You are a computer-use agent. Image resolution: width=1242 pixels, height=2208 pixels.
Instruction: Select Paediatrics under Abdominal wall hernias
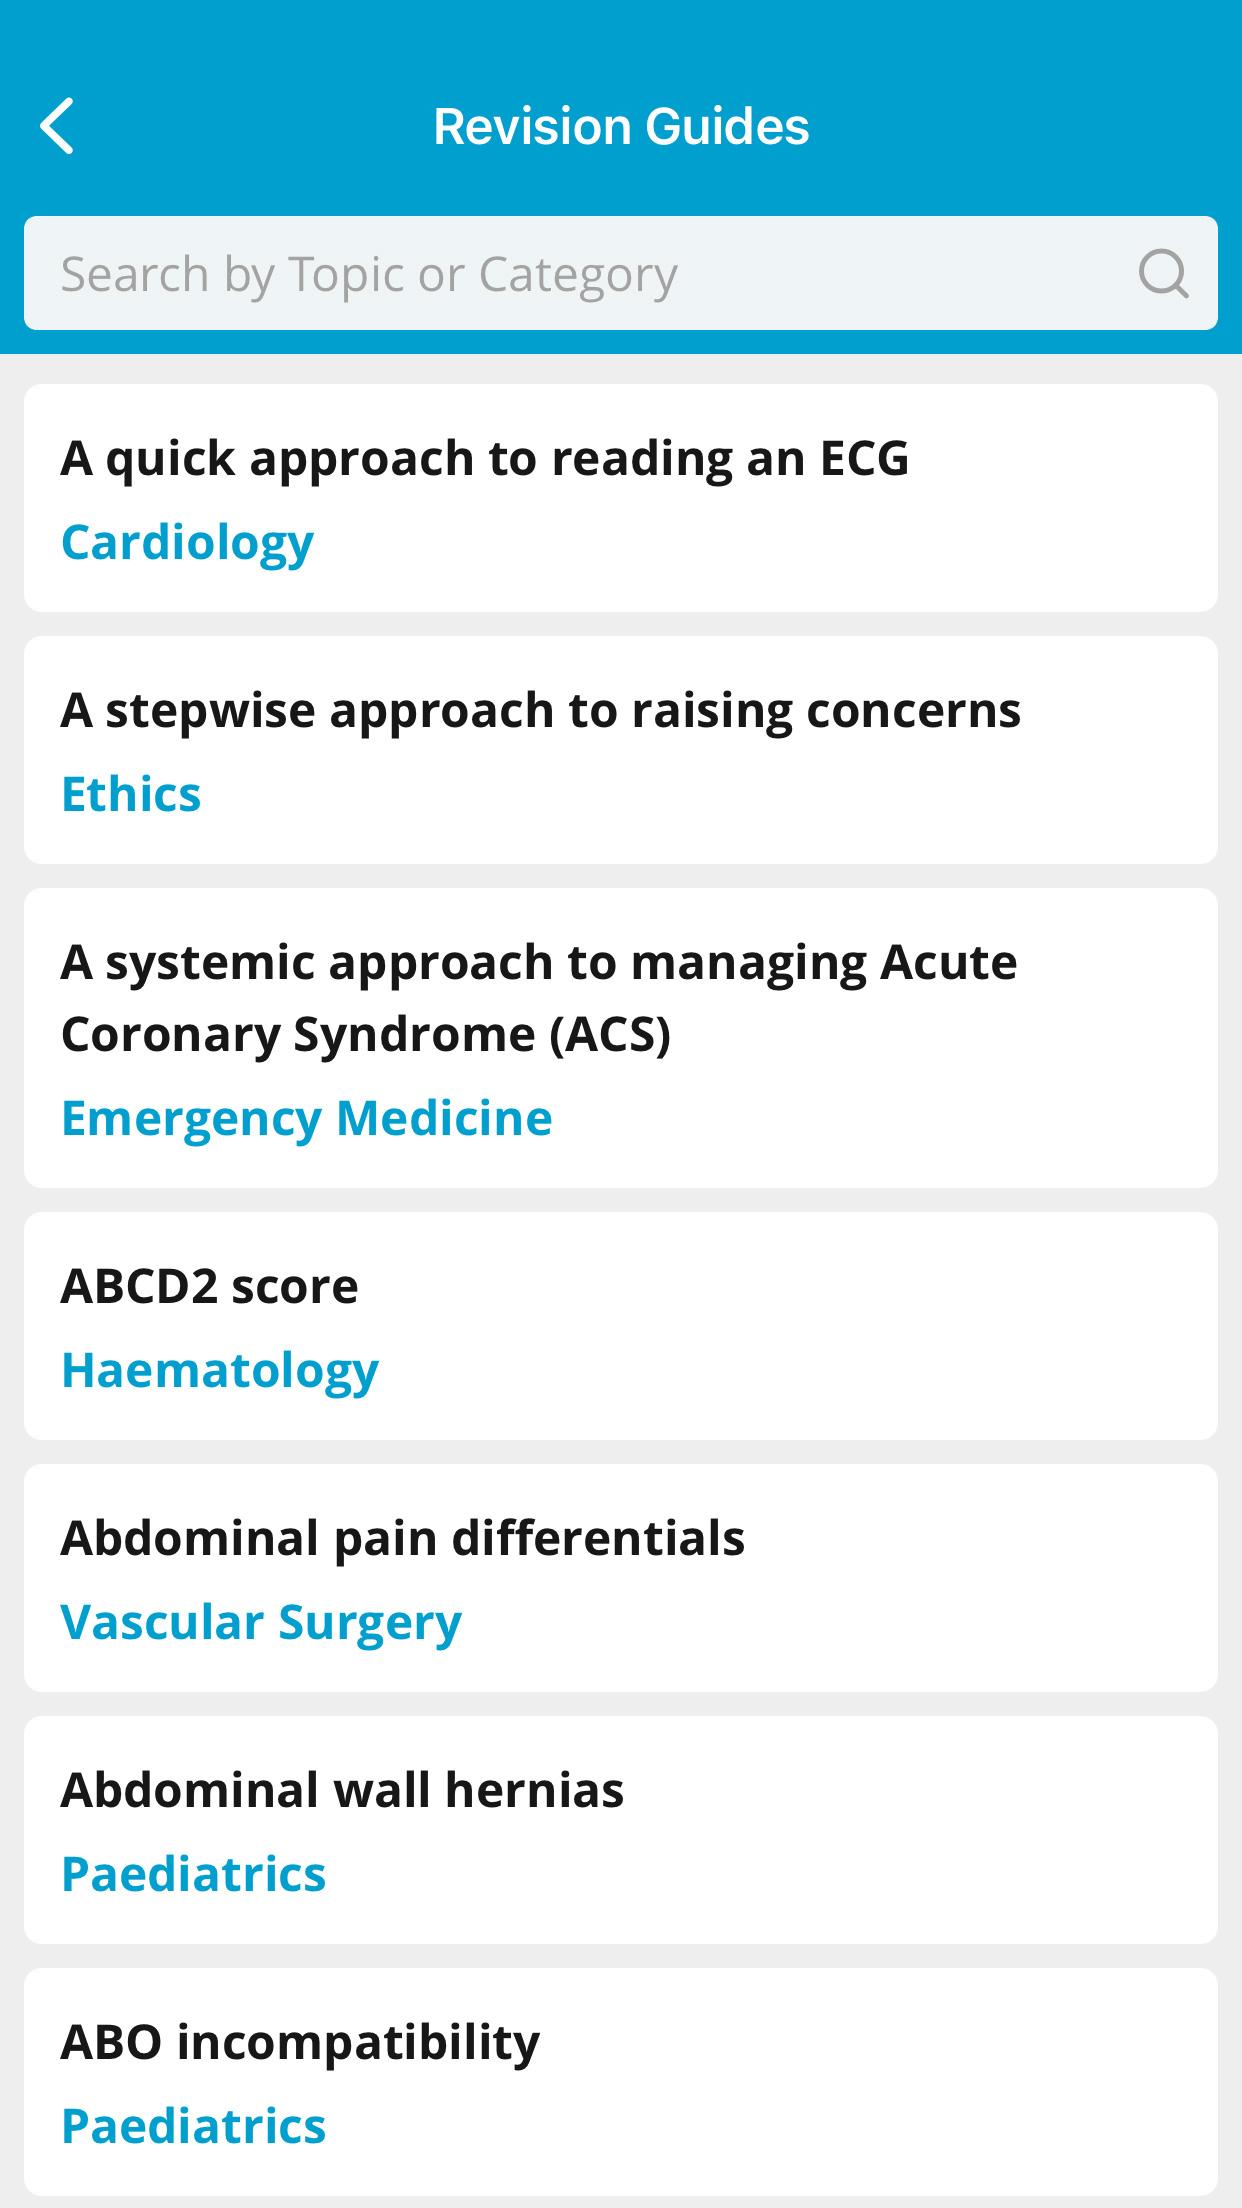194,1874
